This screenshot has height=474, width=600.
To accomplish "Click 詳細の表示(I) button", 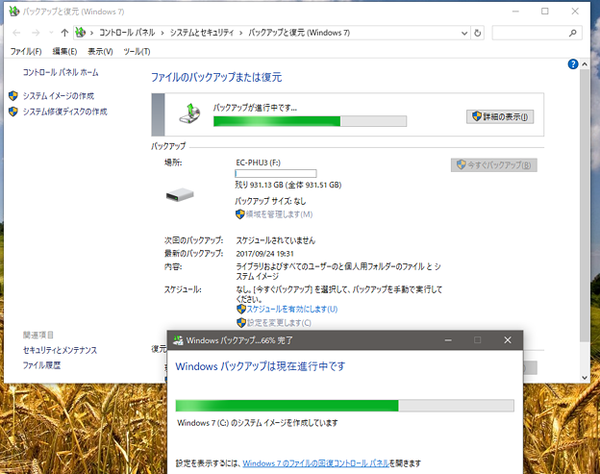I will (x=500, y=117).
